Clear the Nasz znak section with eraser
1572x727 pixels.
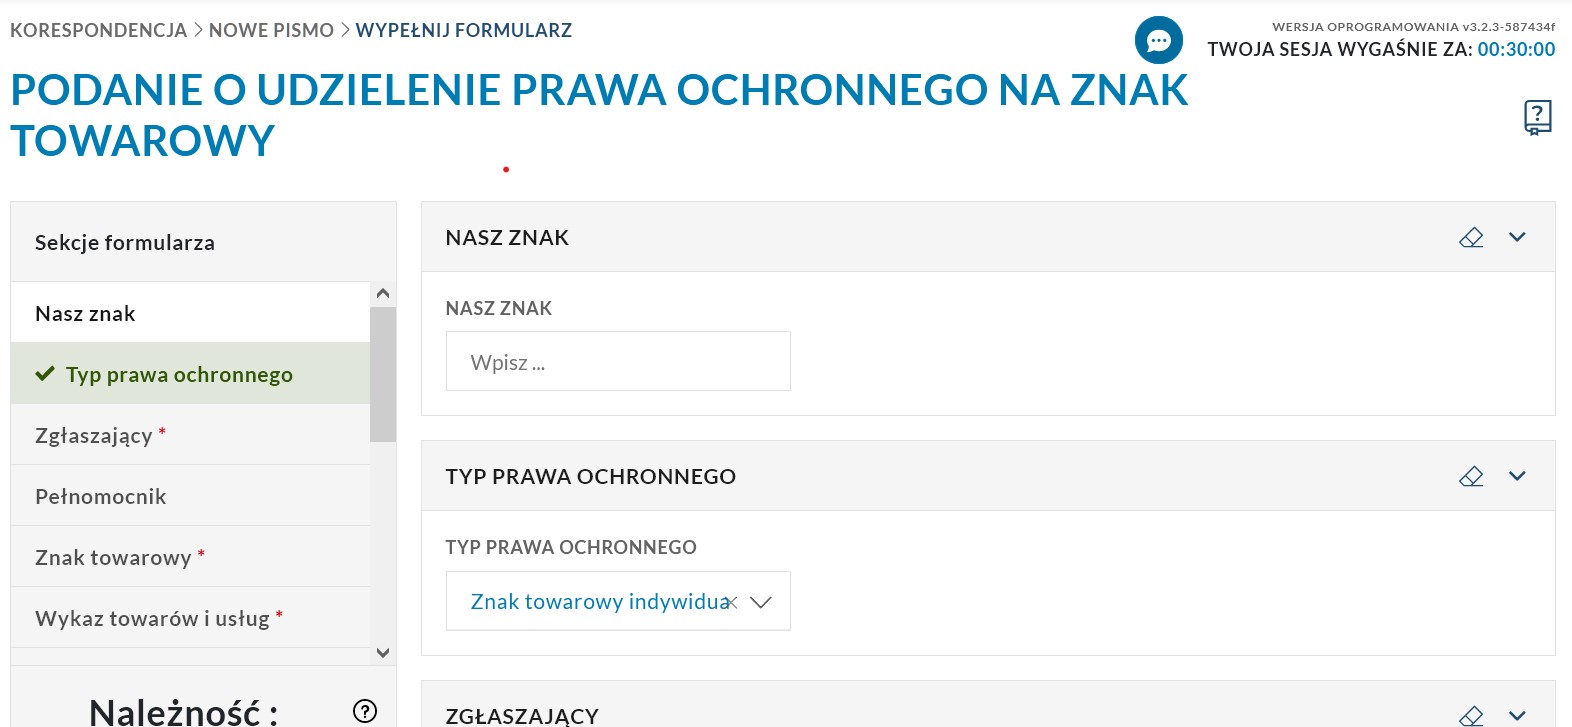(1471, 238)
